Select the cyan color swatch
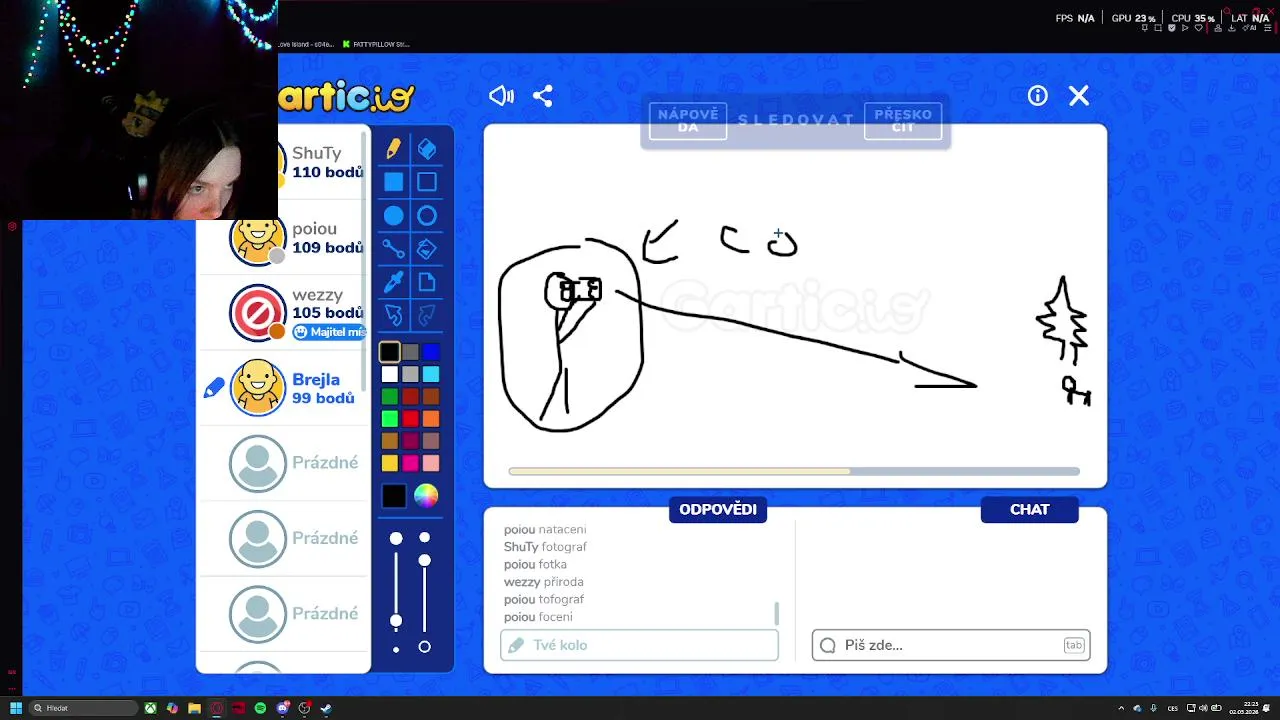 pyautogui.click(x=431, y=374)
